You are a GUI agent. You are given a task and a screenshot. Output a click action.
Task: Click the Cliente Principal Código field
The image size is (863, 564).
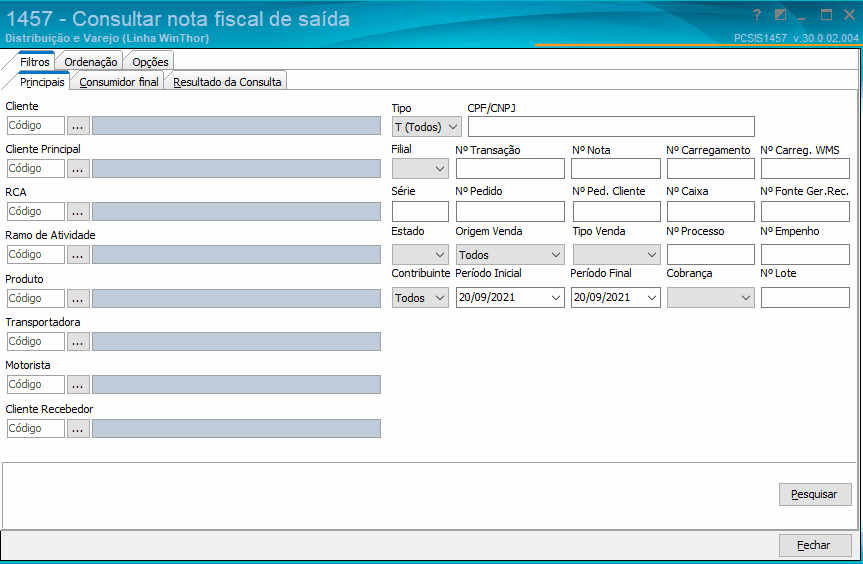36,168
